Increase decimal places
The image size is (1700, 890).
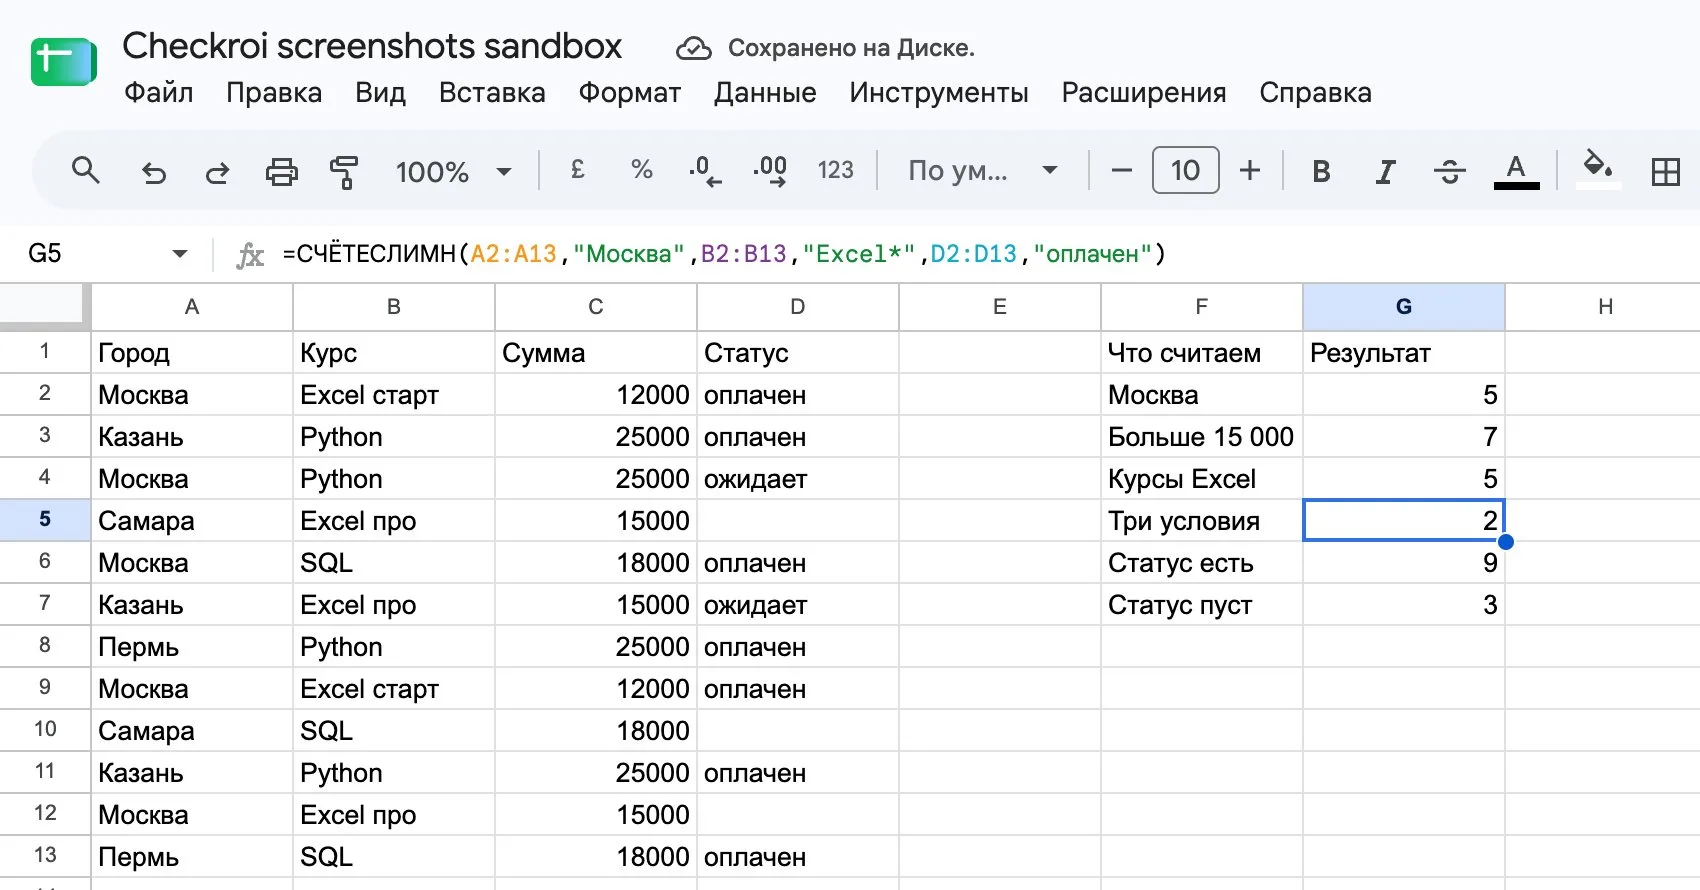(770, 171)
